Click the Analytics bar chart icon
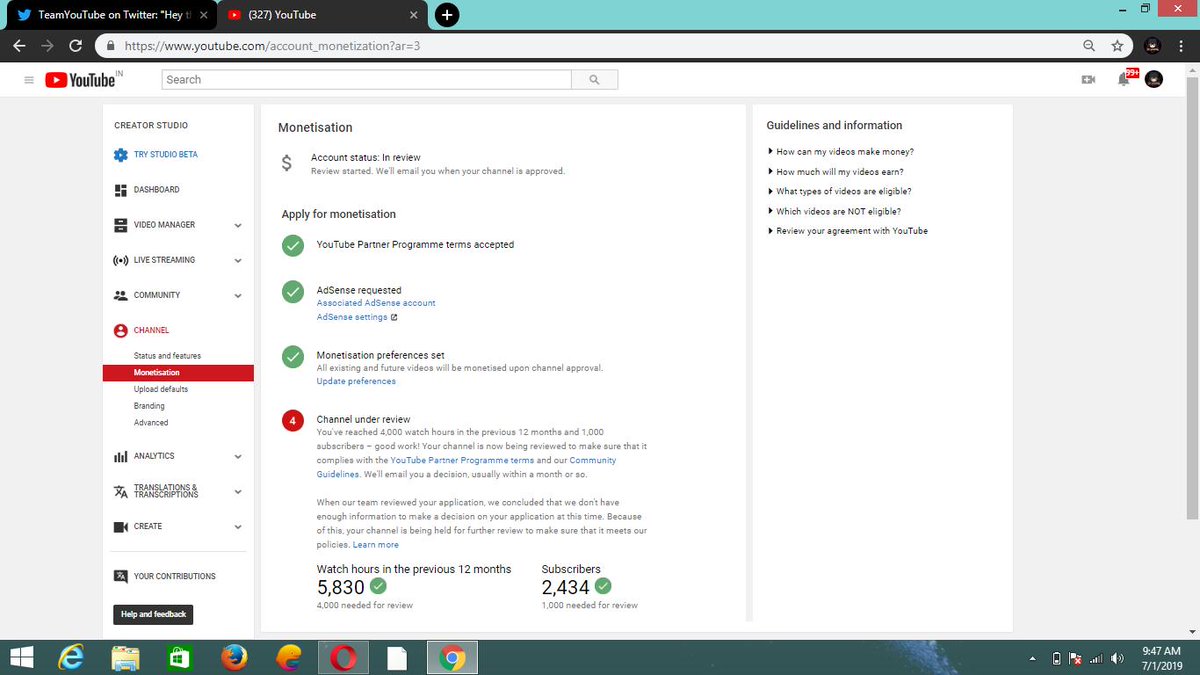 coord(121,456)
